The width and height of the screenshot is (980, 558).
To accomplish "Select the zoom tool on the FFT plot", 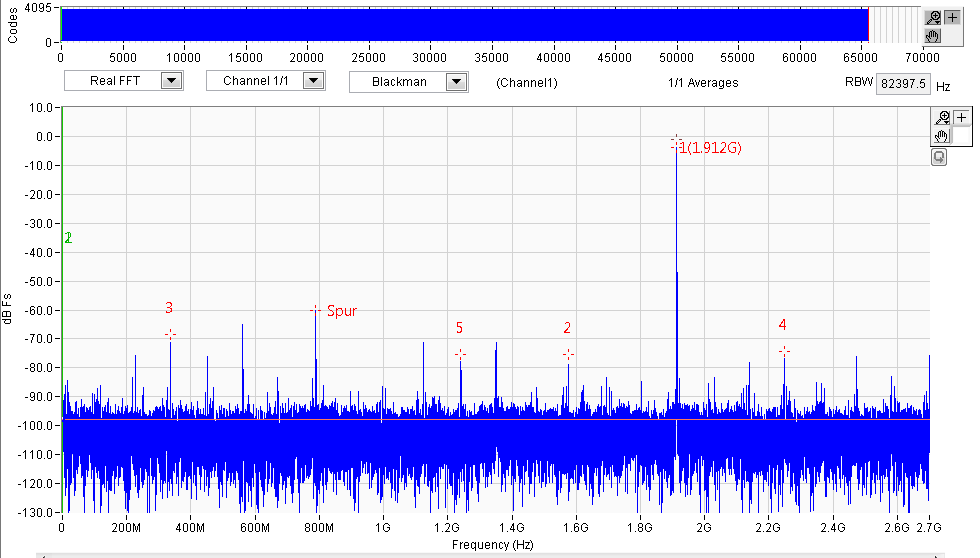I will point(942,117).
